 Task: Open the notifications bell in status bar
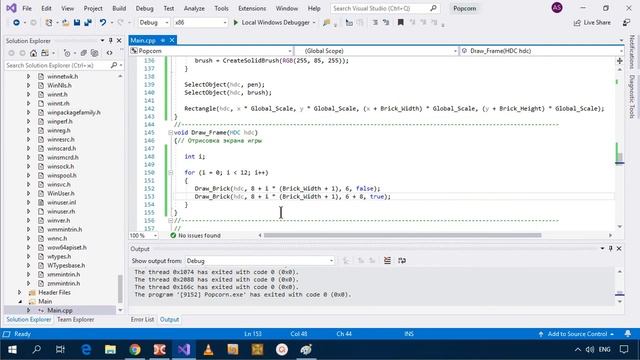628,334
